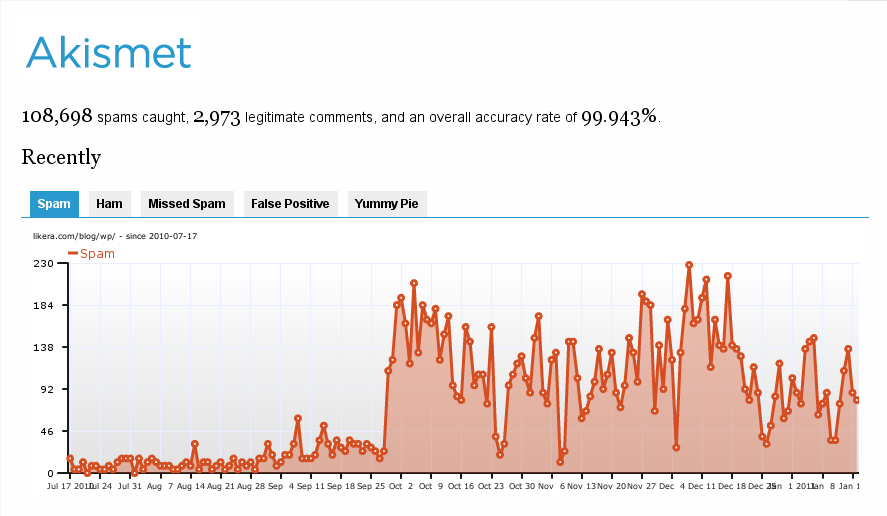Click the Aug 28 x-axis label
Image resolution: width=887 pixels, height=516 pixels.
click(251, 486)
